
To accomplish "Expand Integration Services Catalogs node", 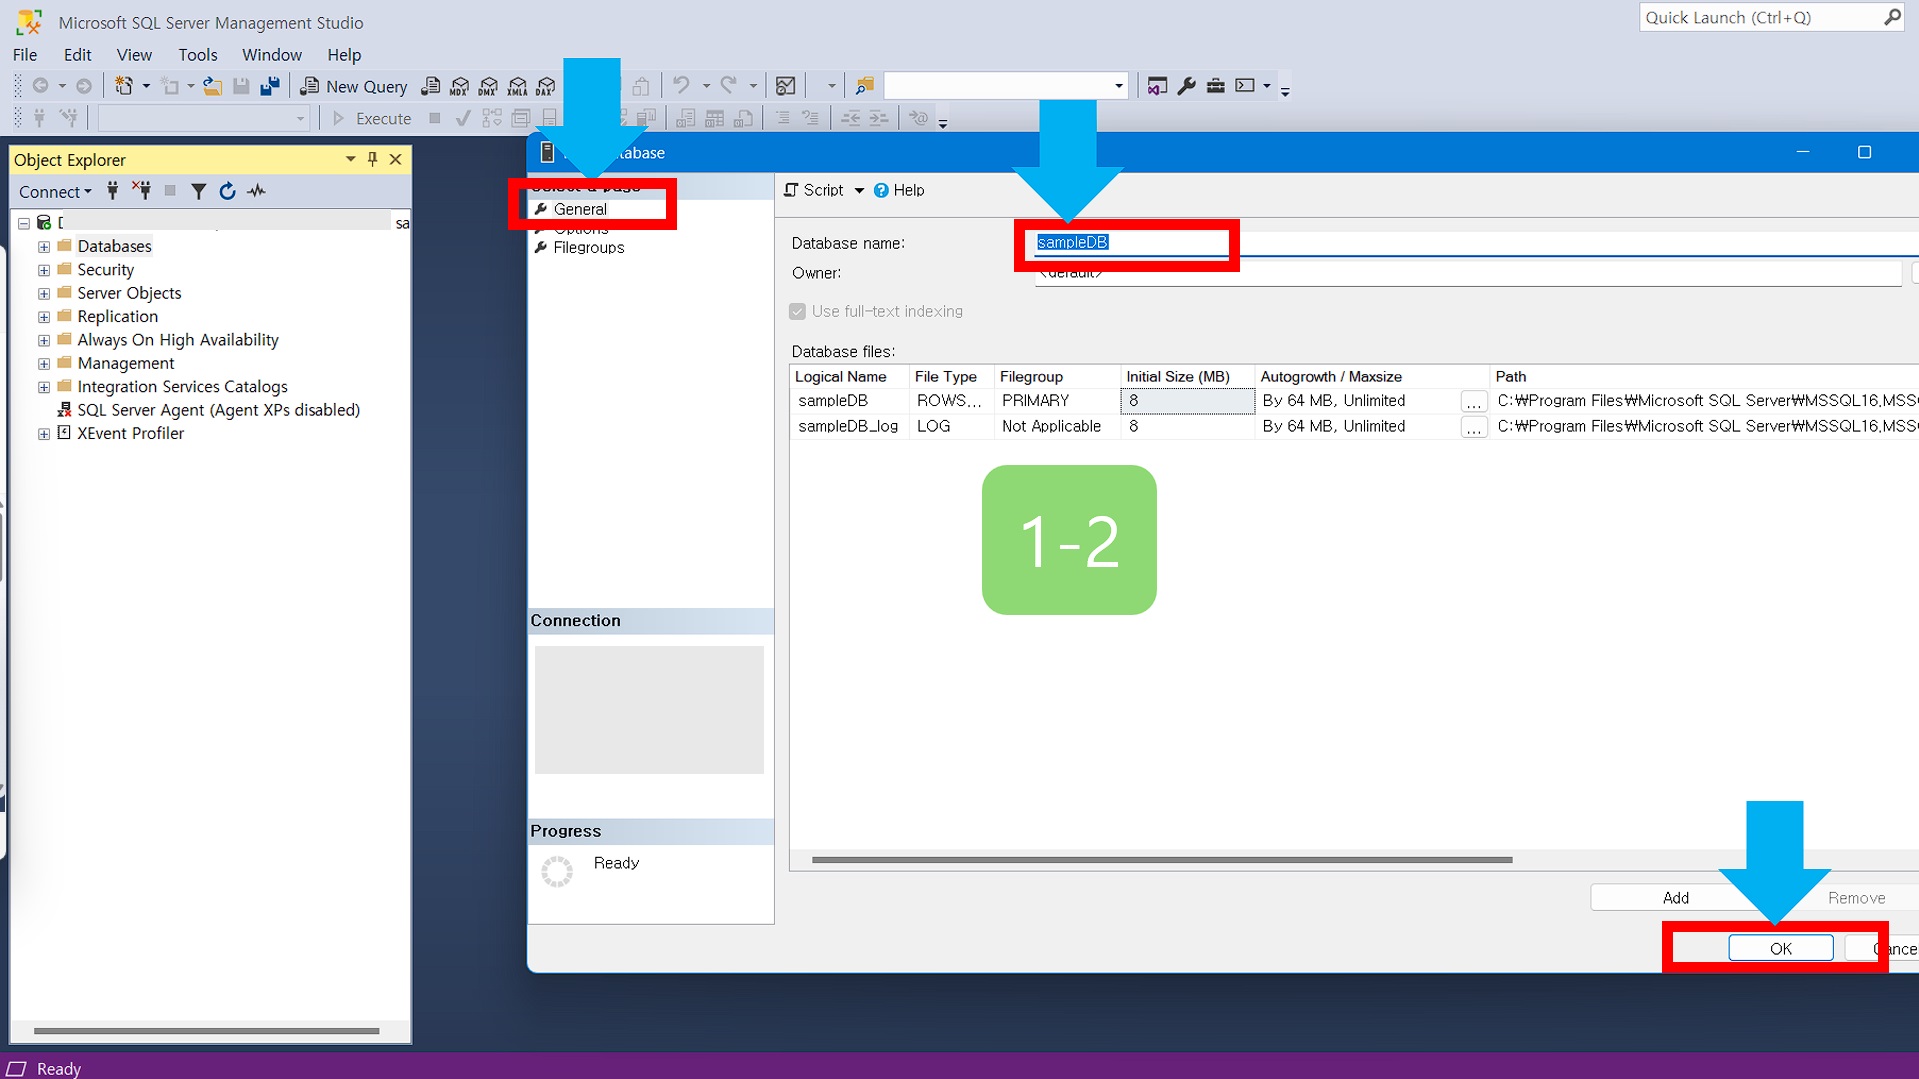I will coord(44,387).
